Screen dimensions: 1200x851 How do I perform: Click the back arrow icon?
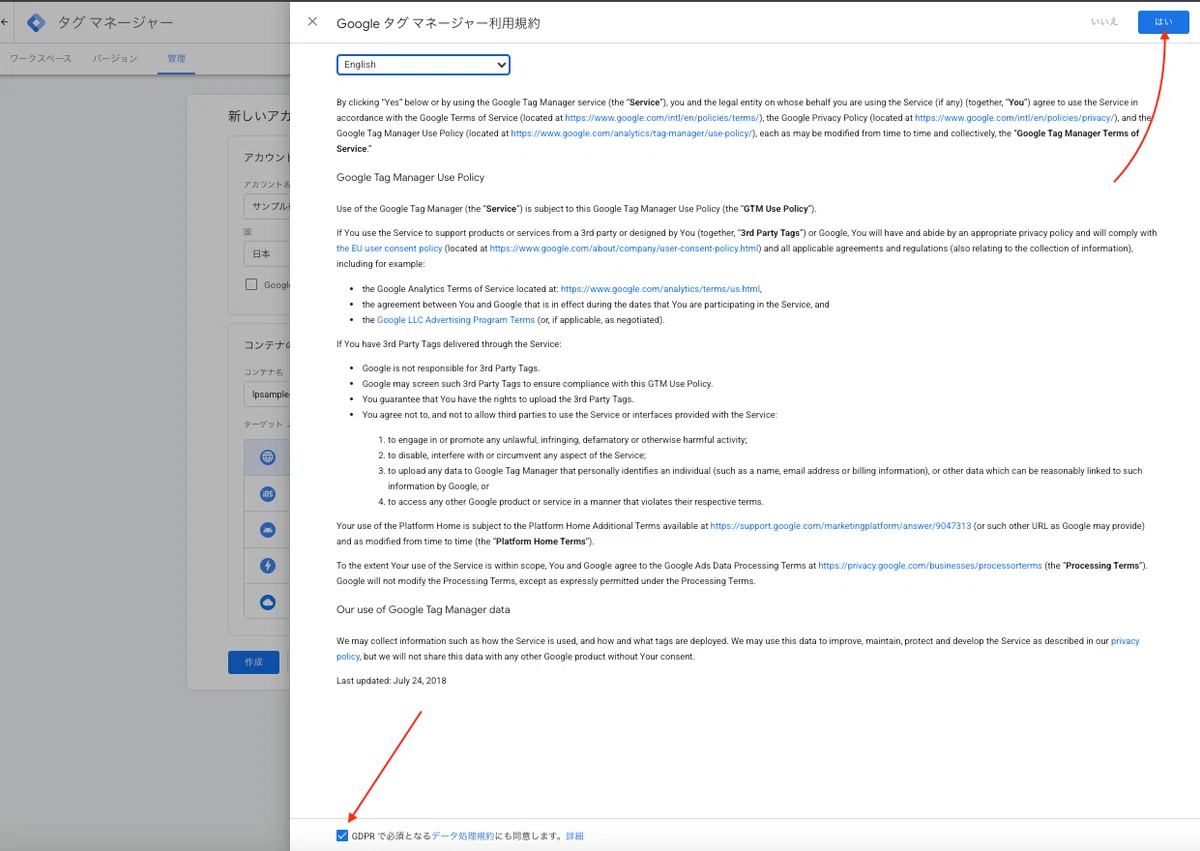point(5,22)
